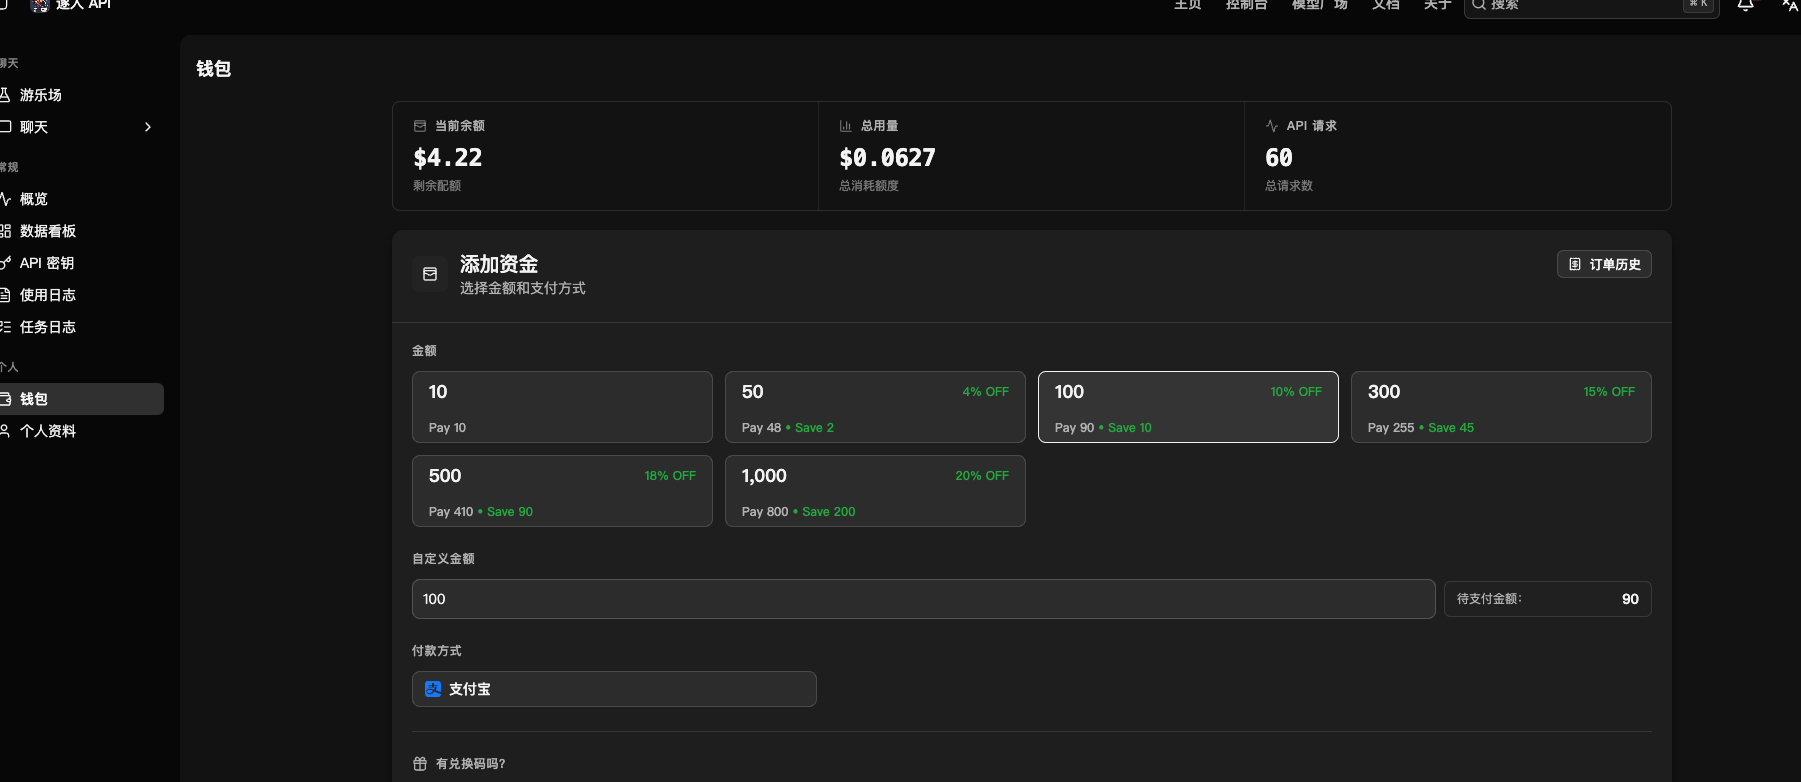The width and height of the screenshot is (1801, 782).
Task: Click the current balance $4.22
Action: 448,157
